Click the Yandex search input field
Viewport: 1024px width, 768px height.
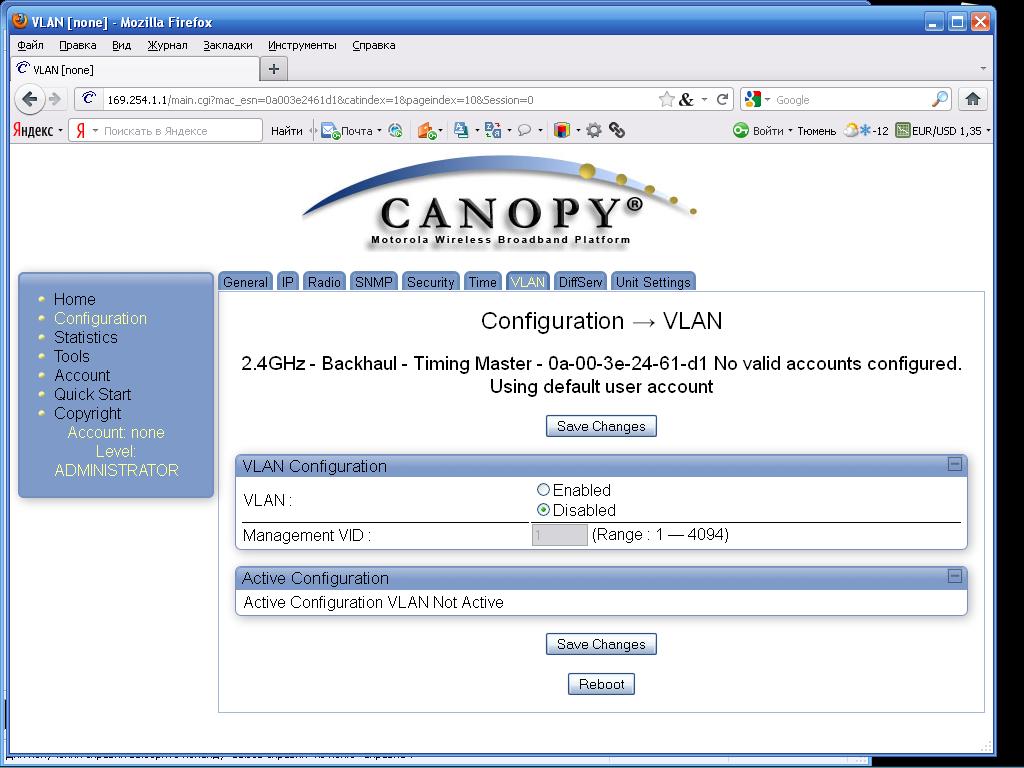pyautogui.click(x=166, y=131)
